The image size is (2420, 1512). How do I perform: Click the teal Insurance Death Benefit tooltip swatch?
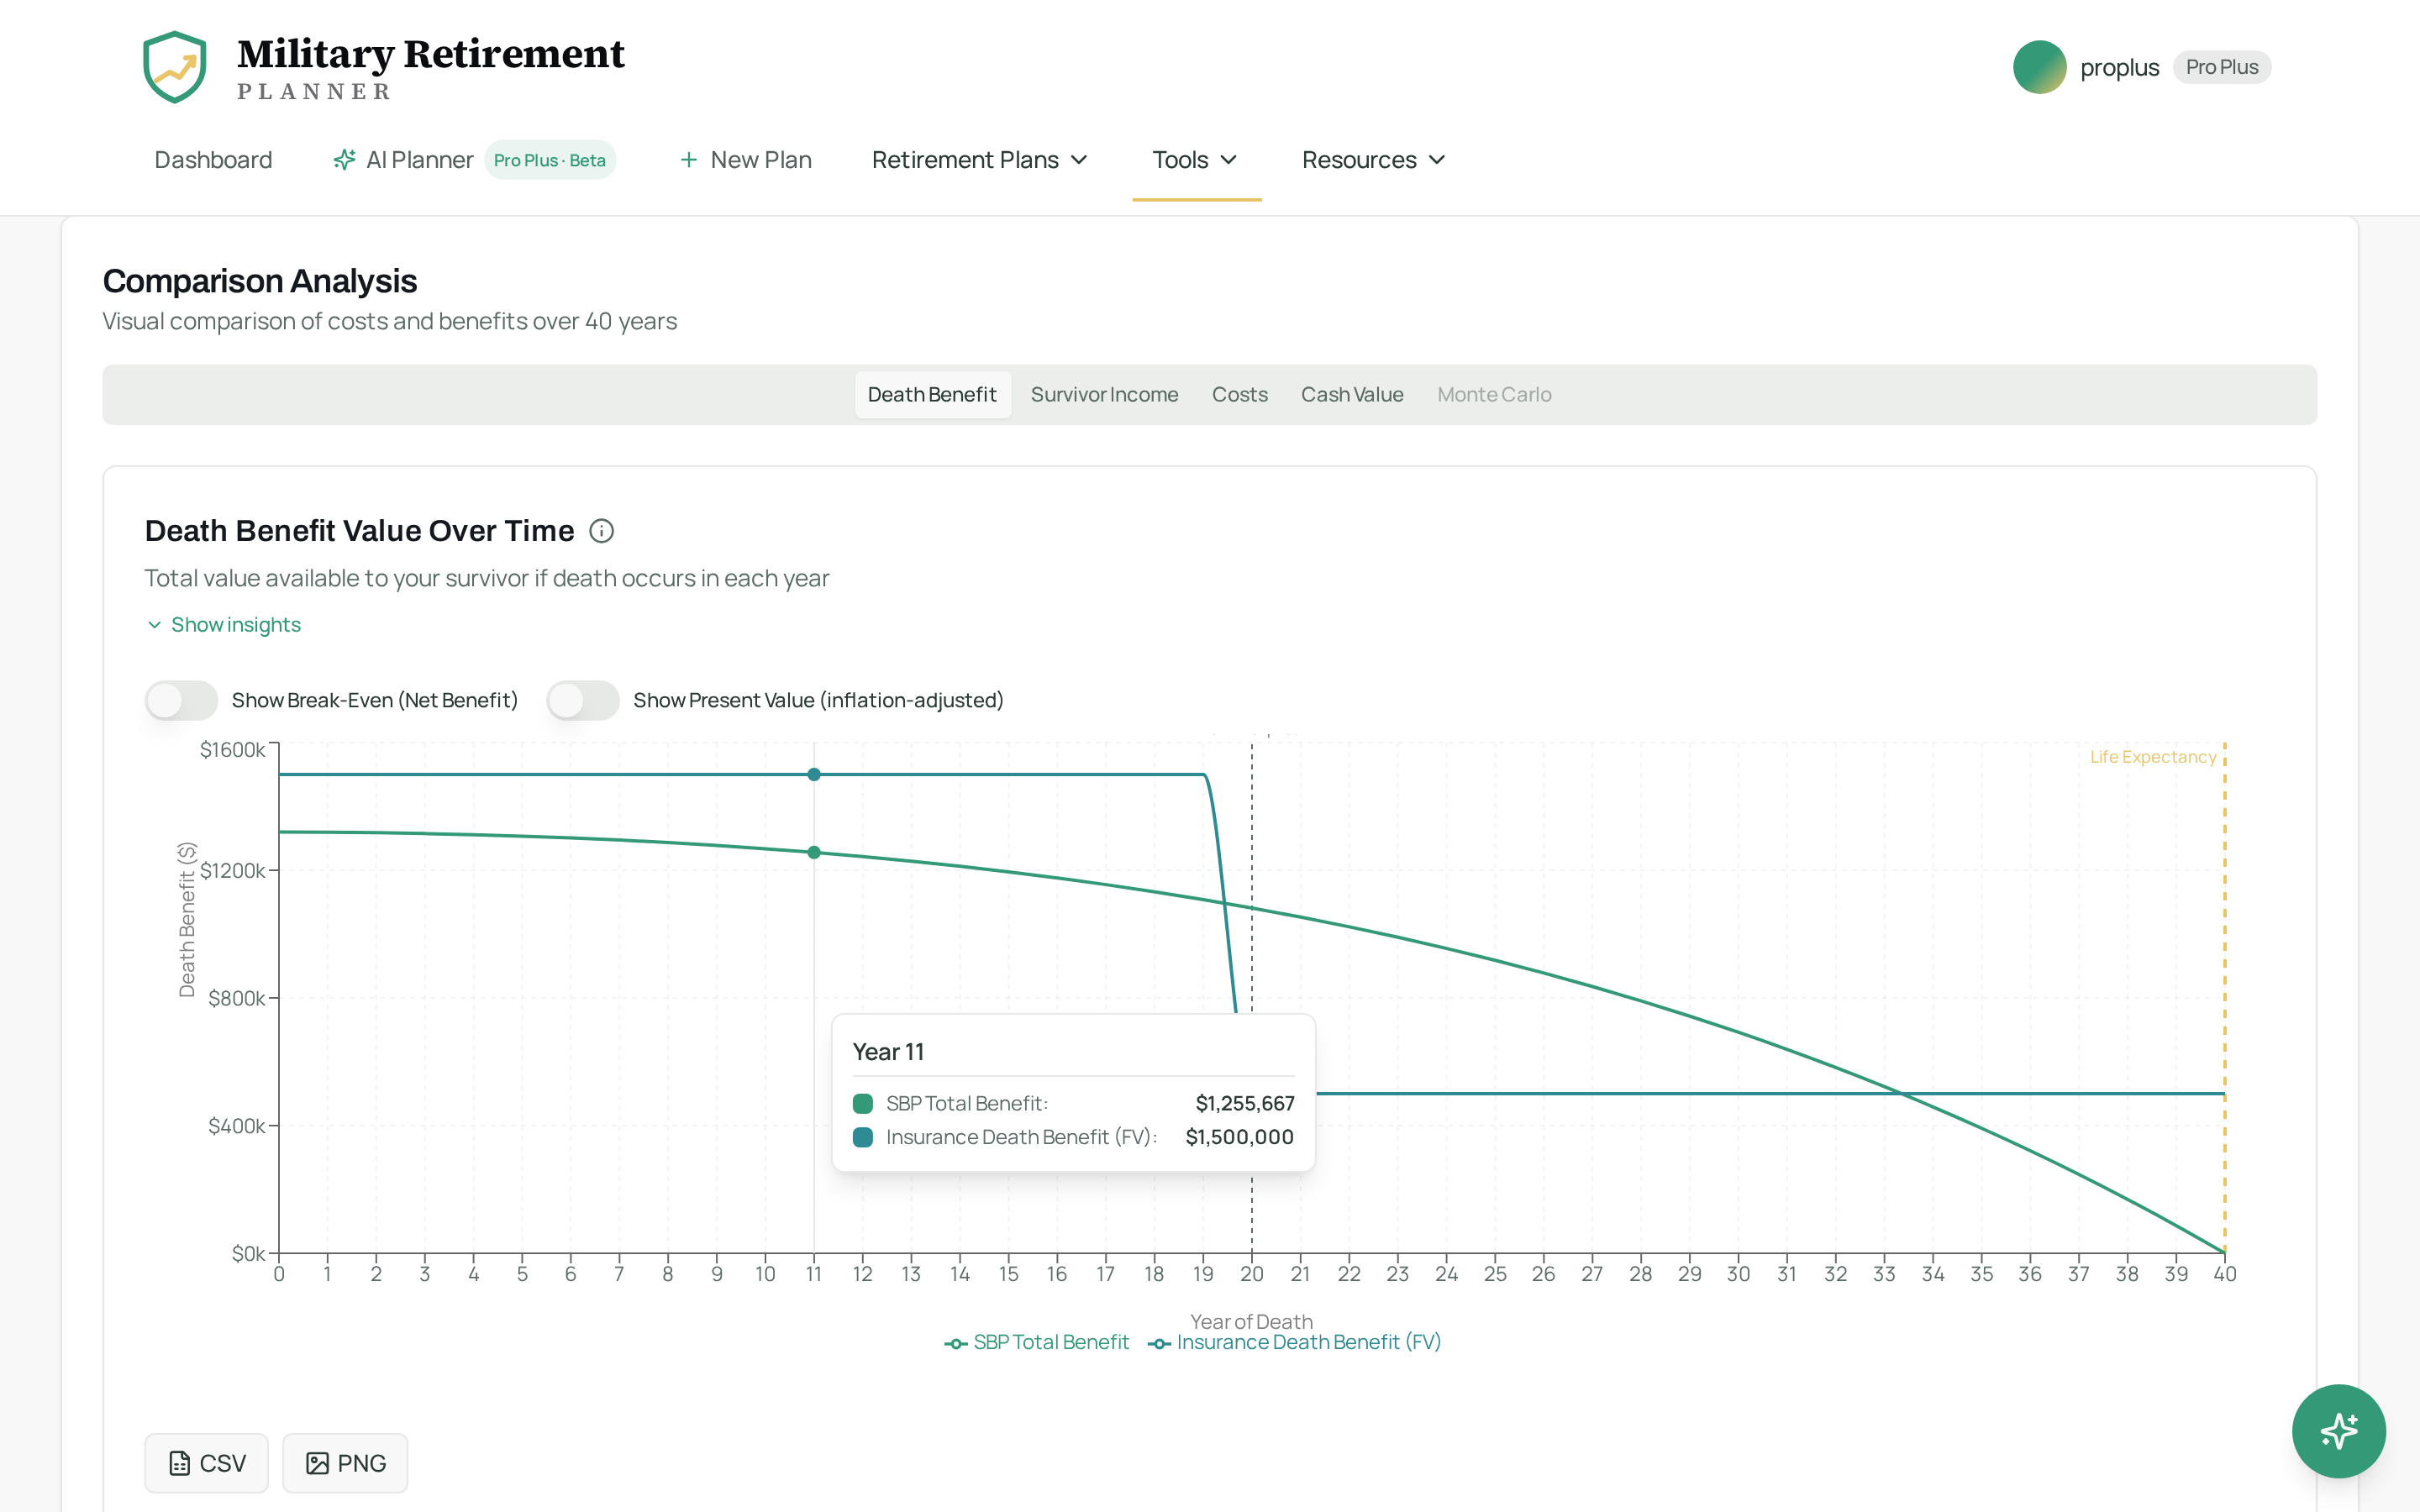click(863, 1137)
